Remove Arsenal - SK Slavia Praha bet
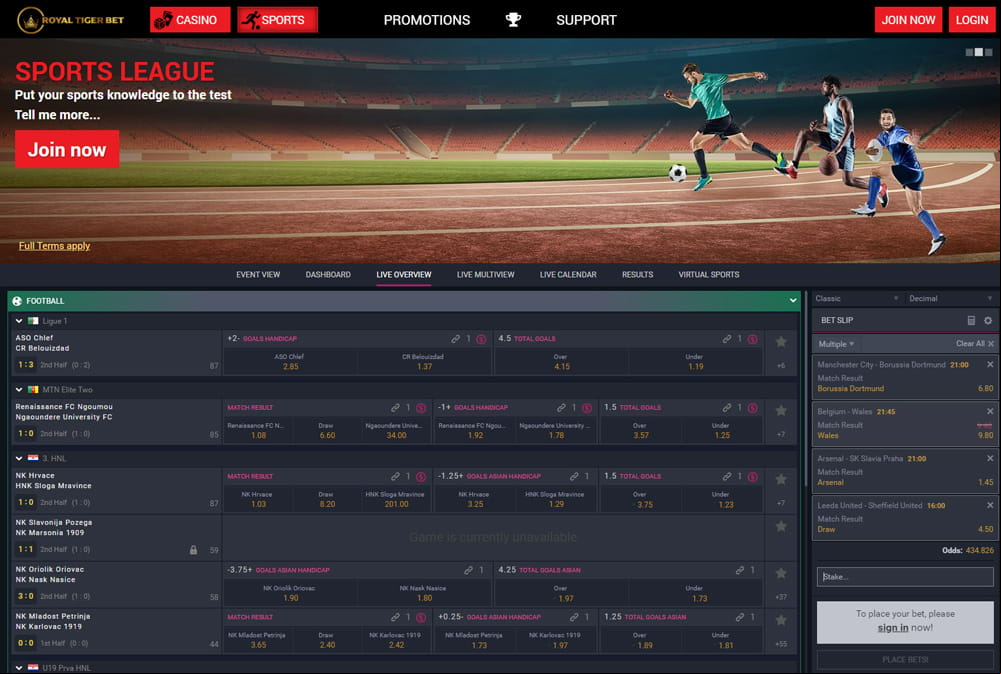 point(990,458)
